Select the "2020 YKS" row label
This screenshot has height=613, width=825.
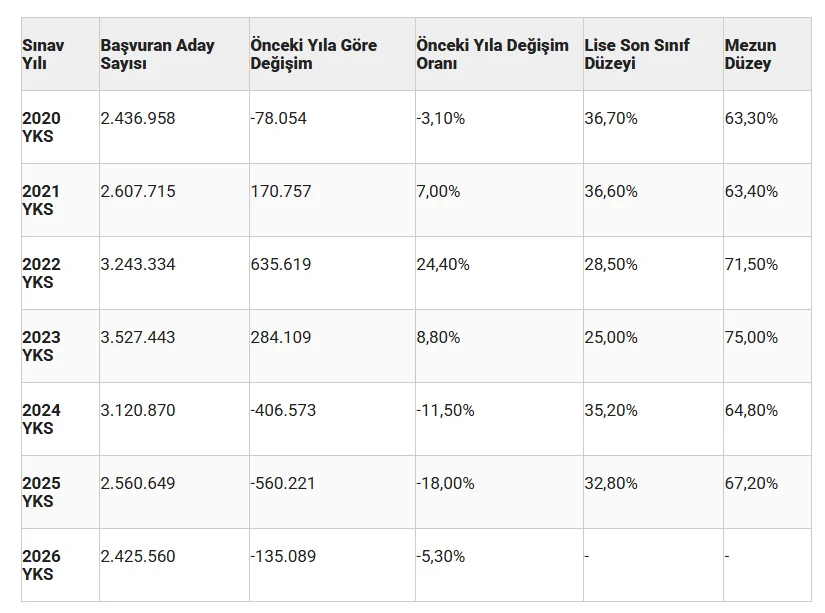(41, 127)
